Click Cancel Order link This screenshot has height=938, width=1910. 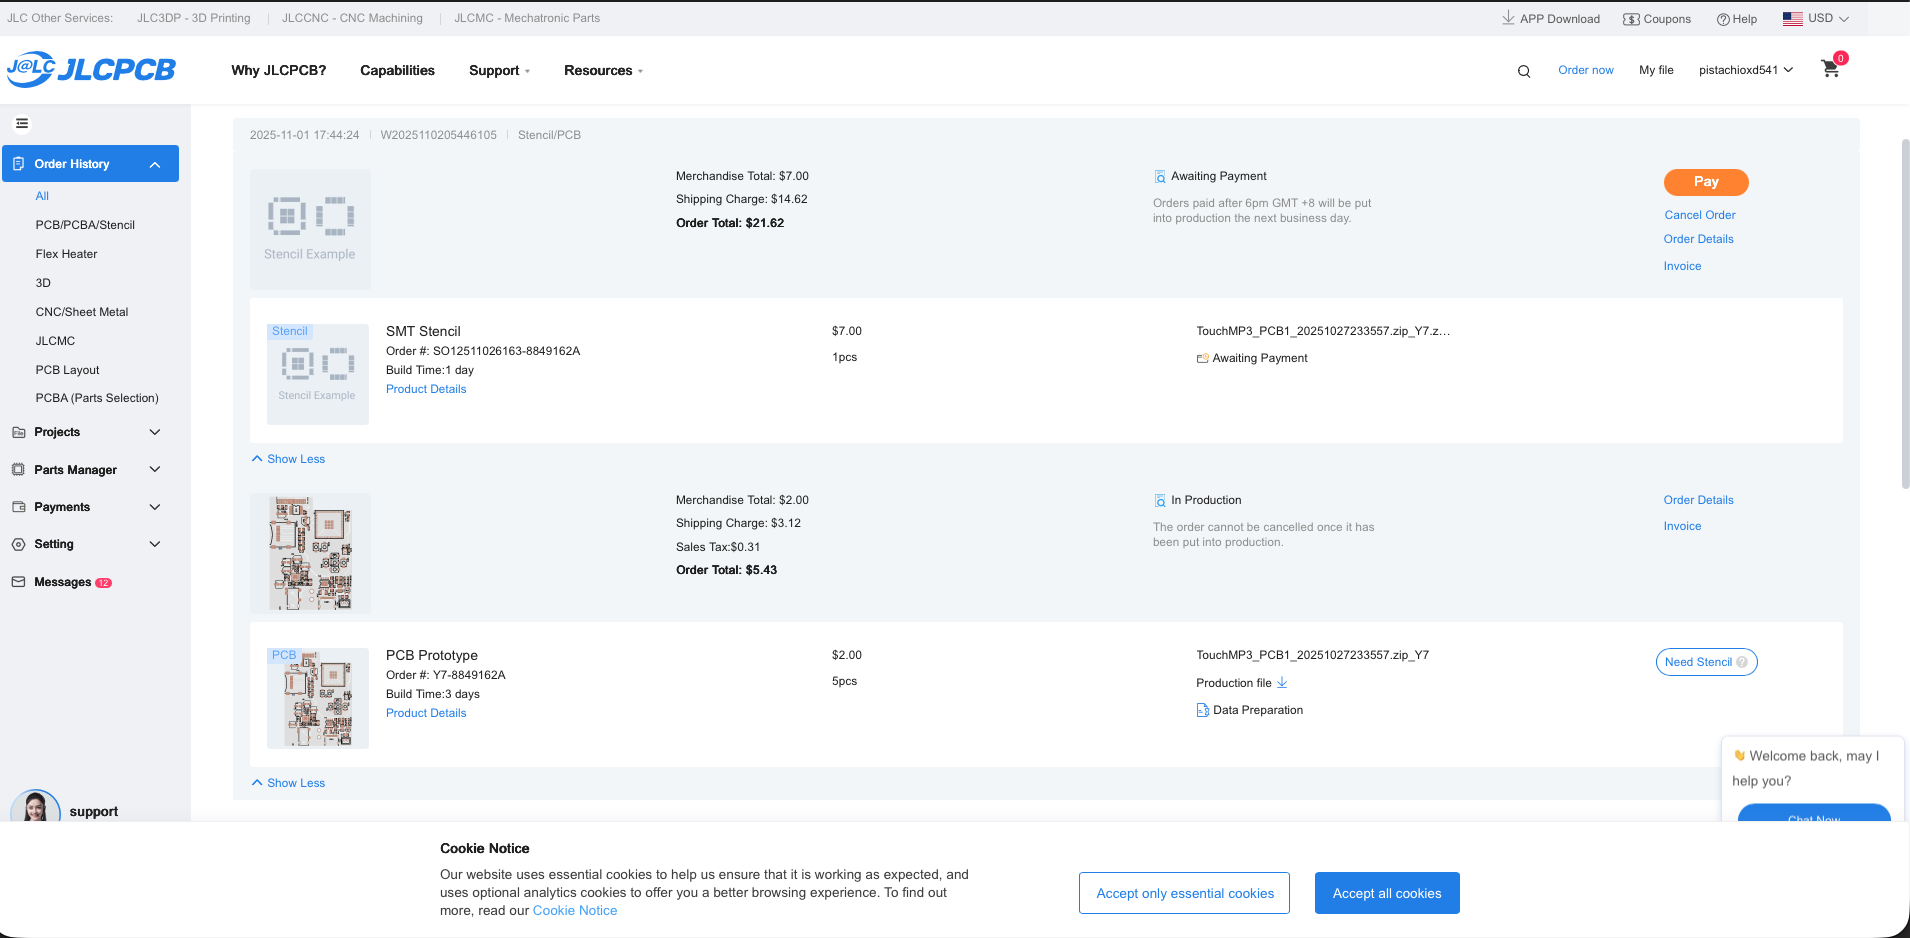tap(1700, 215)
